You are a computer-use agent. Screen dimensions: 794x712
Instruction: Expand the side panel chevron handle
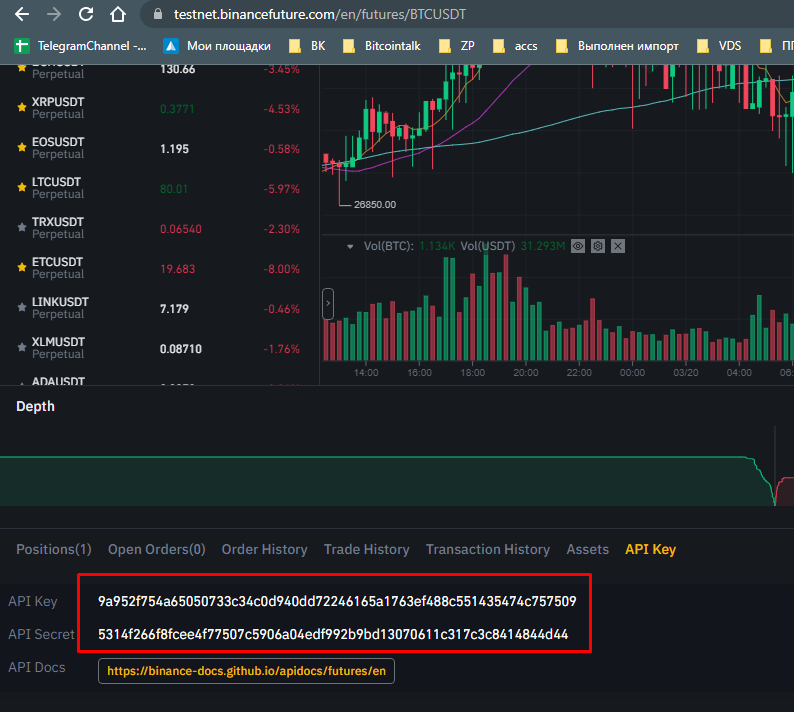coord(328,304)
